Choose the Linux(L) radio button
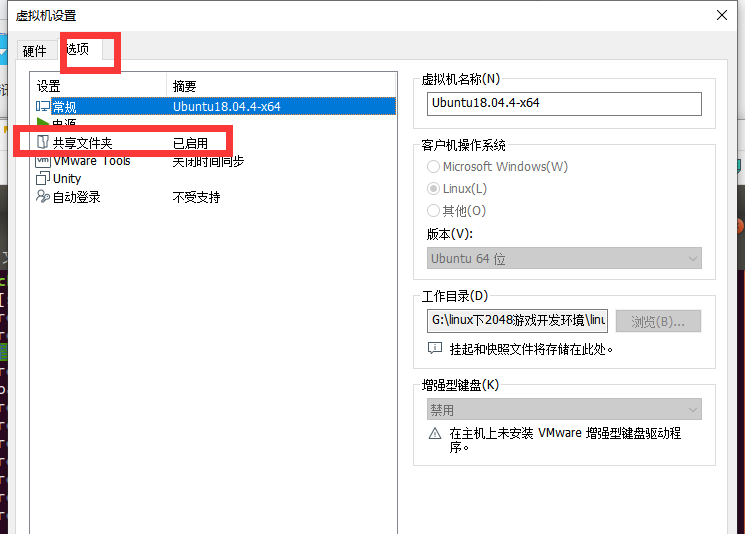The height and width of the screenshot is (534, 745). pyautogui.click(x=433, y=189)
